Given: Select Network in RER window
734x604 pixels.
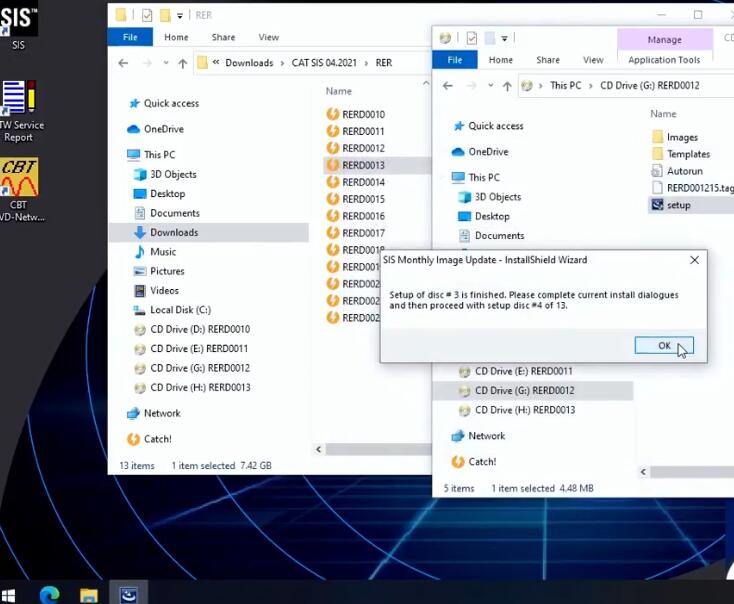Looking at the screenshot, I should [x=162, y=413].
